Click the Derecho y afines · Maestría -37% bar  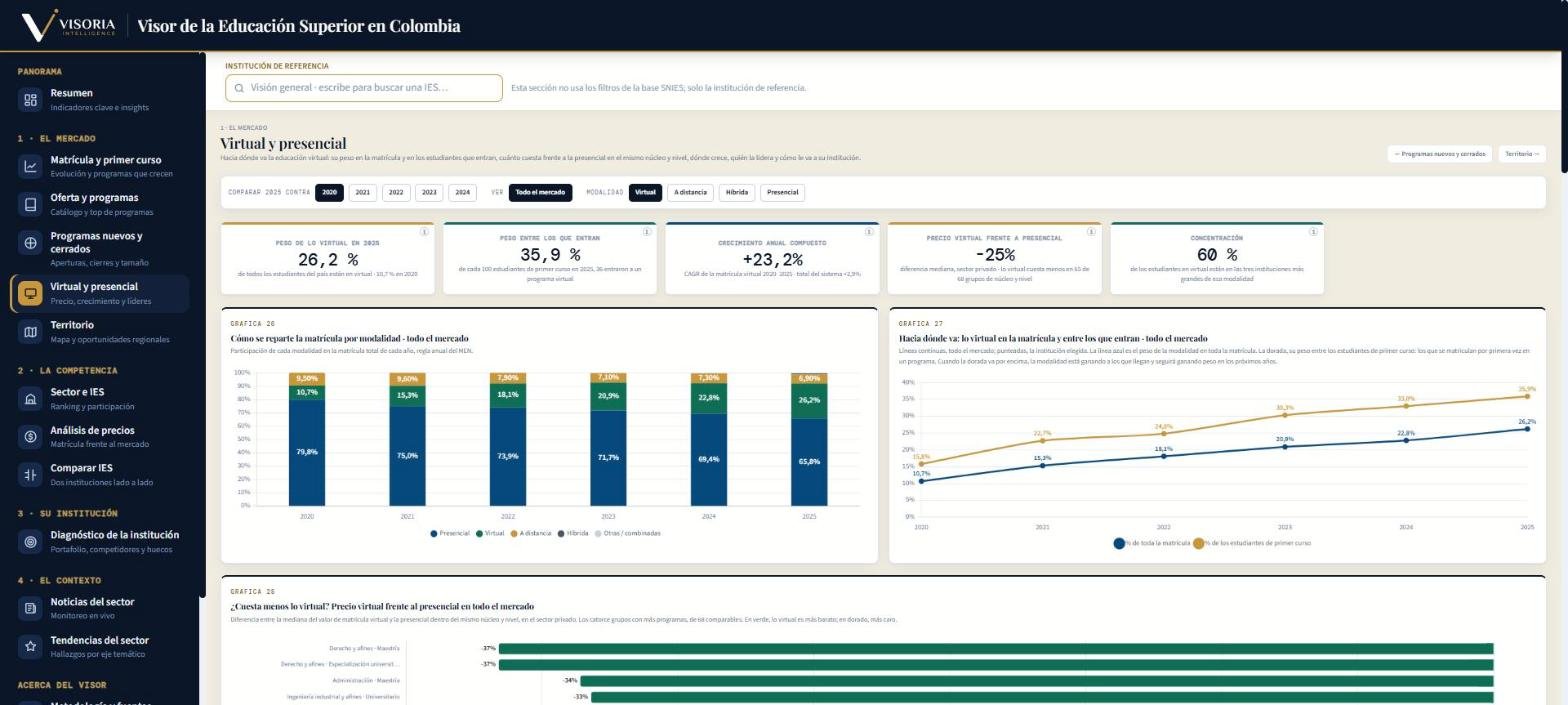pos(996,649)
